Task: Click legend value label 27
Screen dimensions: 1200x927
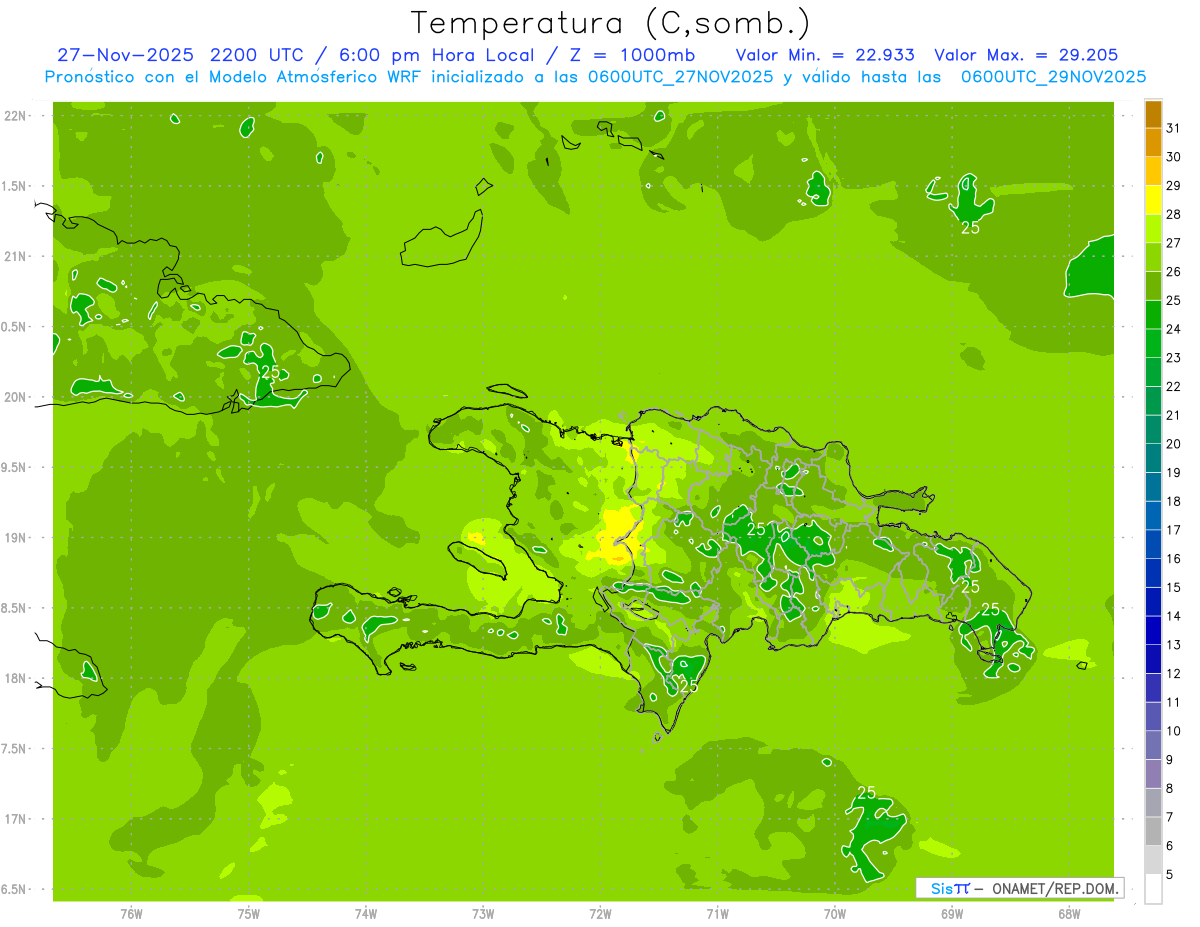Action: tap(1173, 243)
